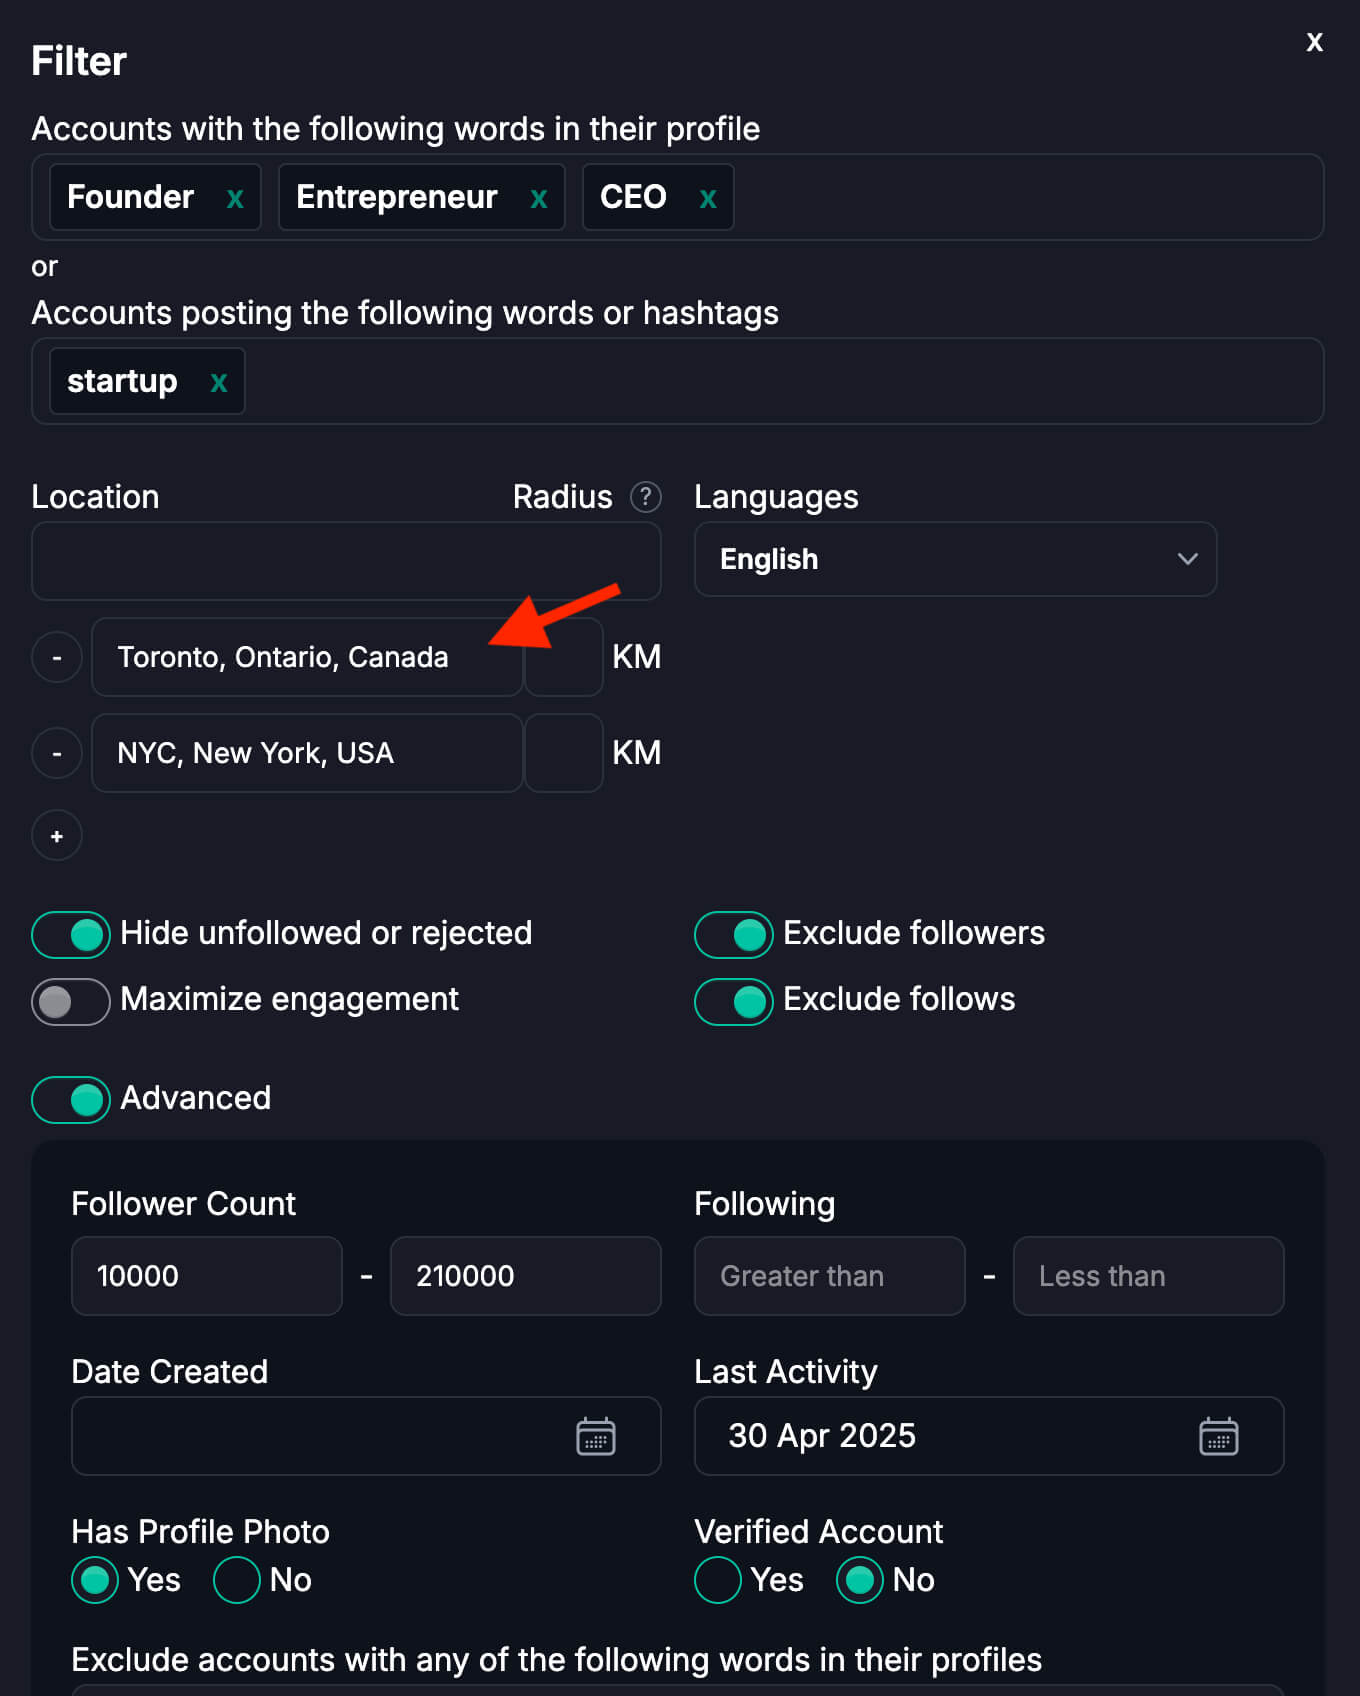This screenshot has width=1360, height=1696.
Task: Open the Last Activity calendar picker
Action: pos(1218,1436)
